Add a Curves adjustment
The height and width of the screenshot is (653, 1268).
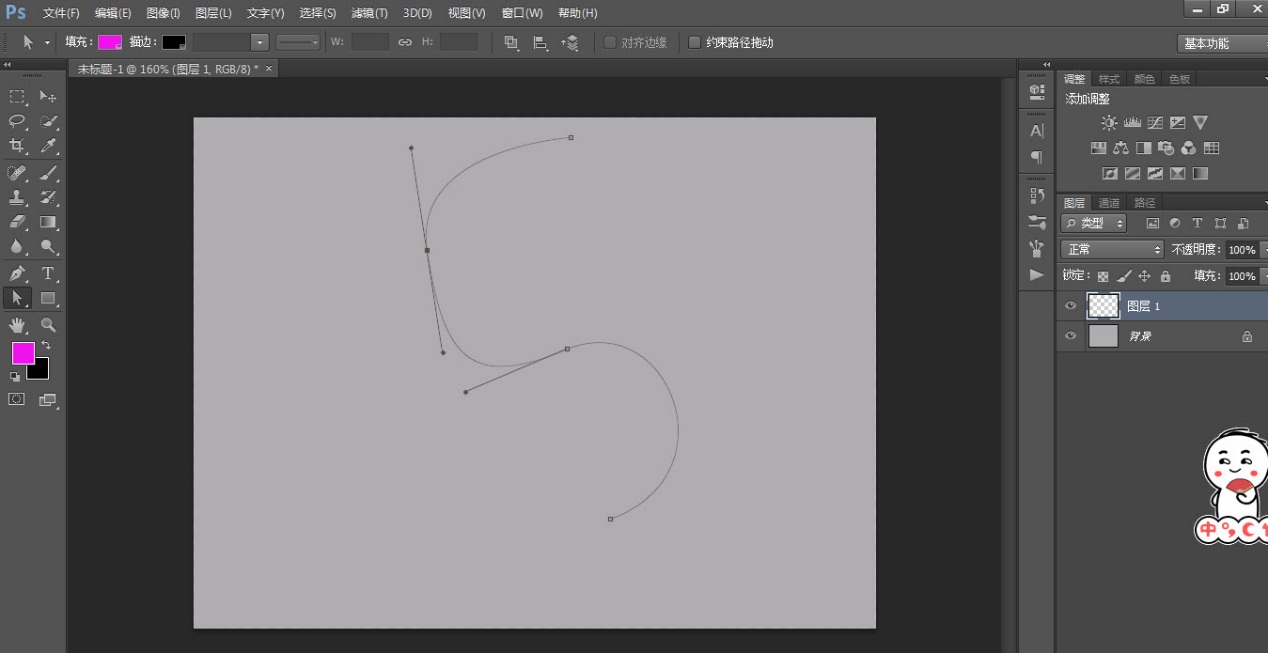1155,123
